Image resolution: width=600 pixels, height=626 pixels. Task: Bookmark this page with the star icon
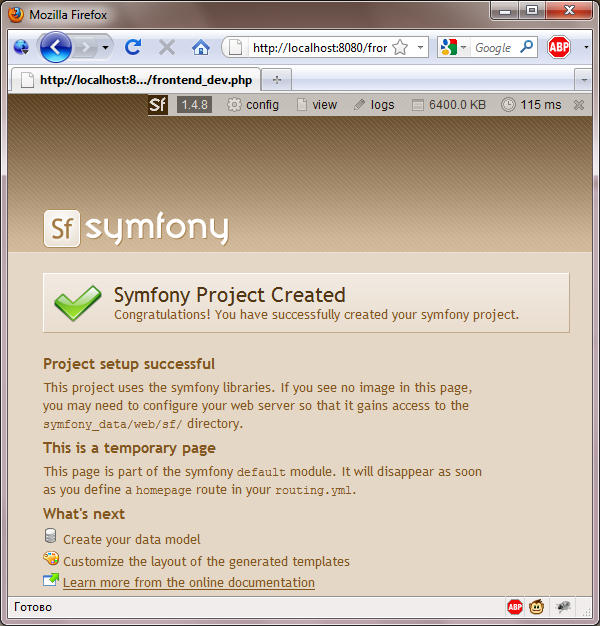click(400, 48)
